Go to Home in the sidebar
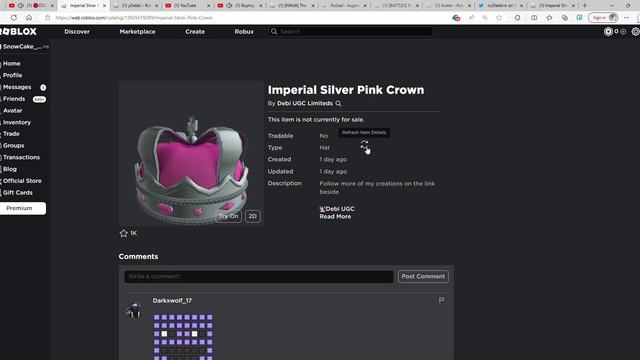Screen dimensions: 640x360 11,64
